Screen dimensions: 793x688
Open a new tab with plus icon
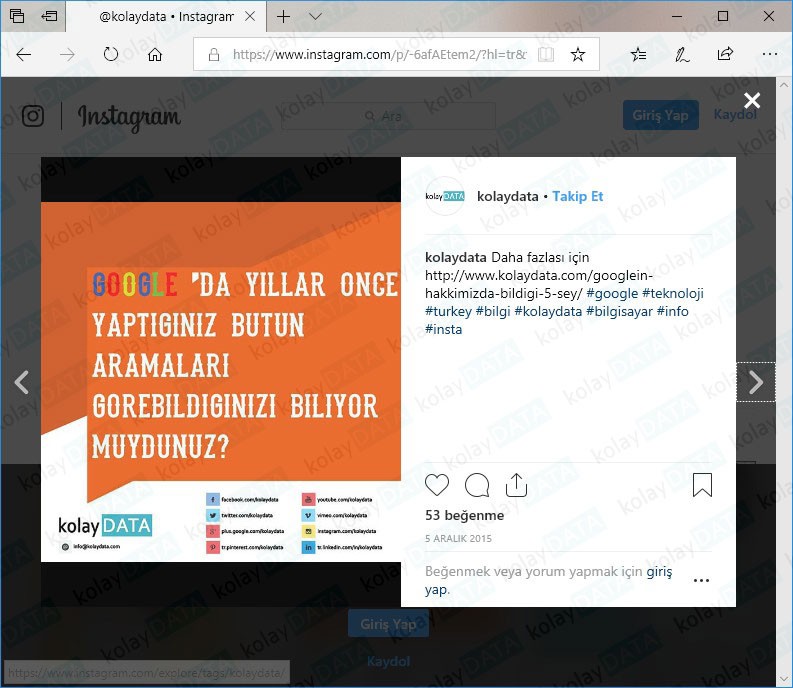click(x=284, y=17)
